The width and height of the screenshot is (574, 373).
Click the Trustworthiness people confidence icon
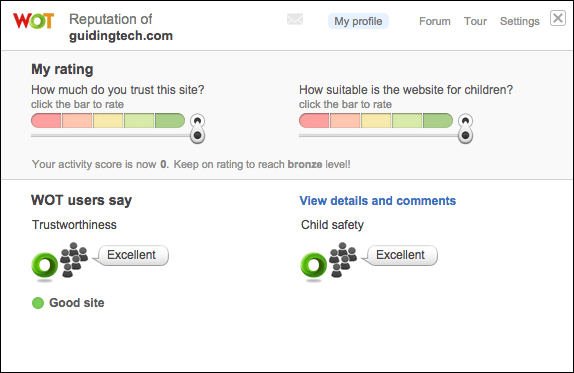(74, 260)
